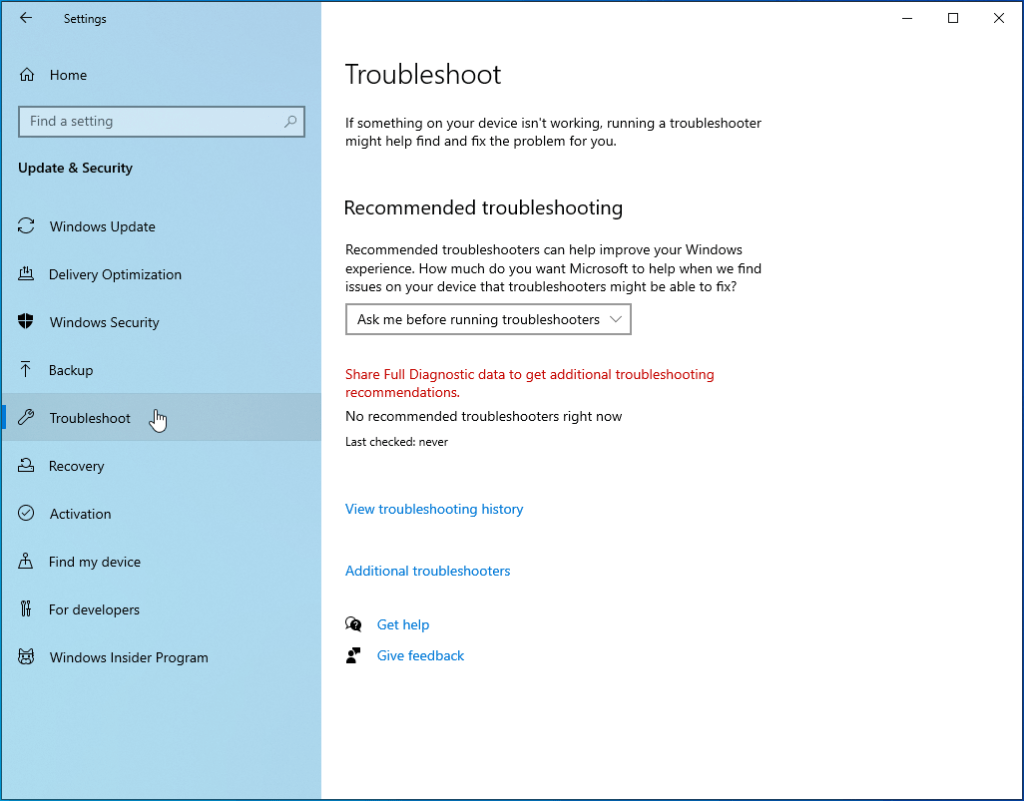
Task: Click the Give feedback icon
Action: click(x=354, y=655)
